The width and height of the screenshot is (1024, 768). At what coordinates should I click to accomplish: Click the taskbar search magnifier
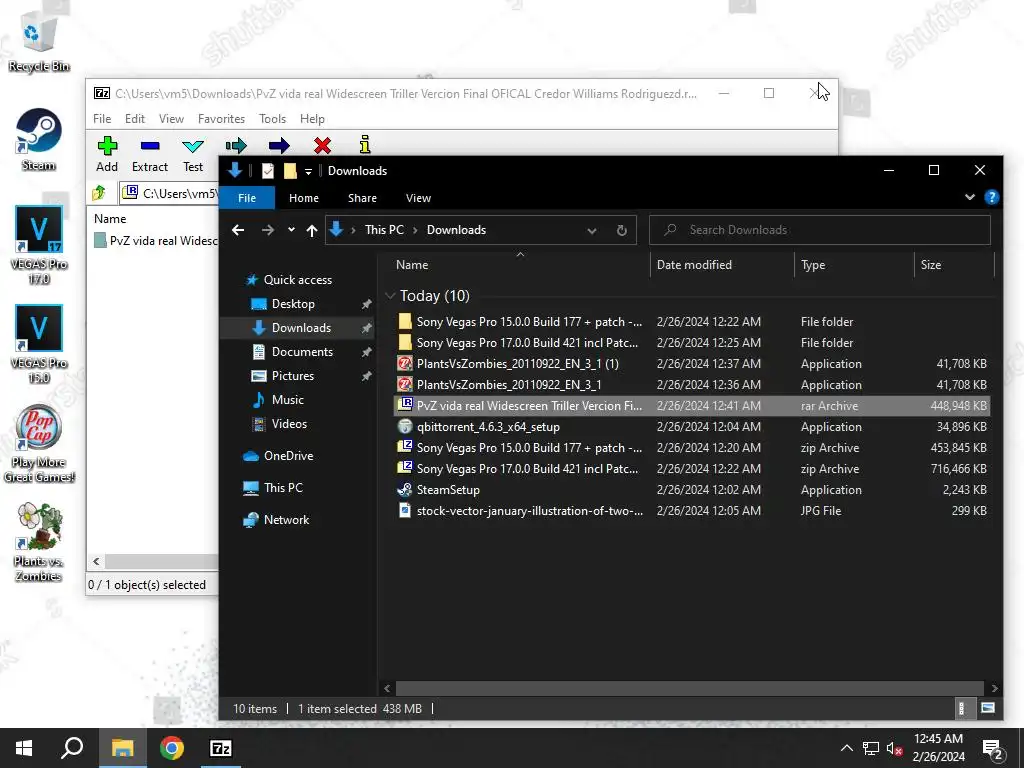(x=72, y=748)
